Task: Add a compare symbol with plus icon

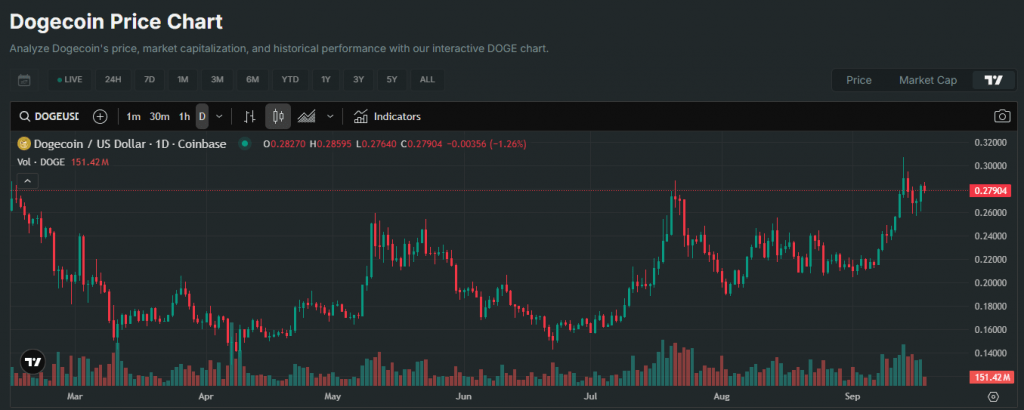Action: 100,116
